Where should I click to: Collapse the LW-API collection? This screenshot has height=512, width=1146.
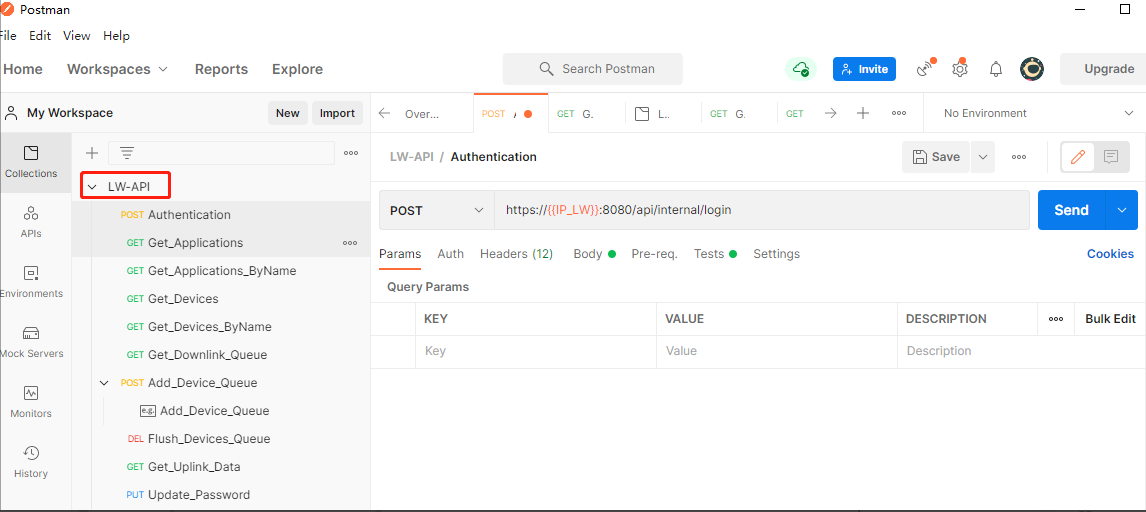click(92, 187)
